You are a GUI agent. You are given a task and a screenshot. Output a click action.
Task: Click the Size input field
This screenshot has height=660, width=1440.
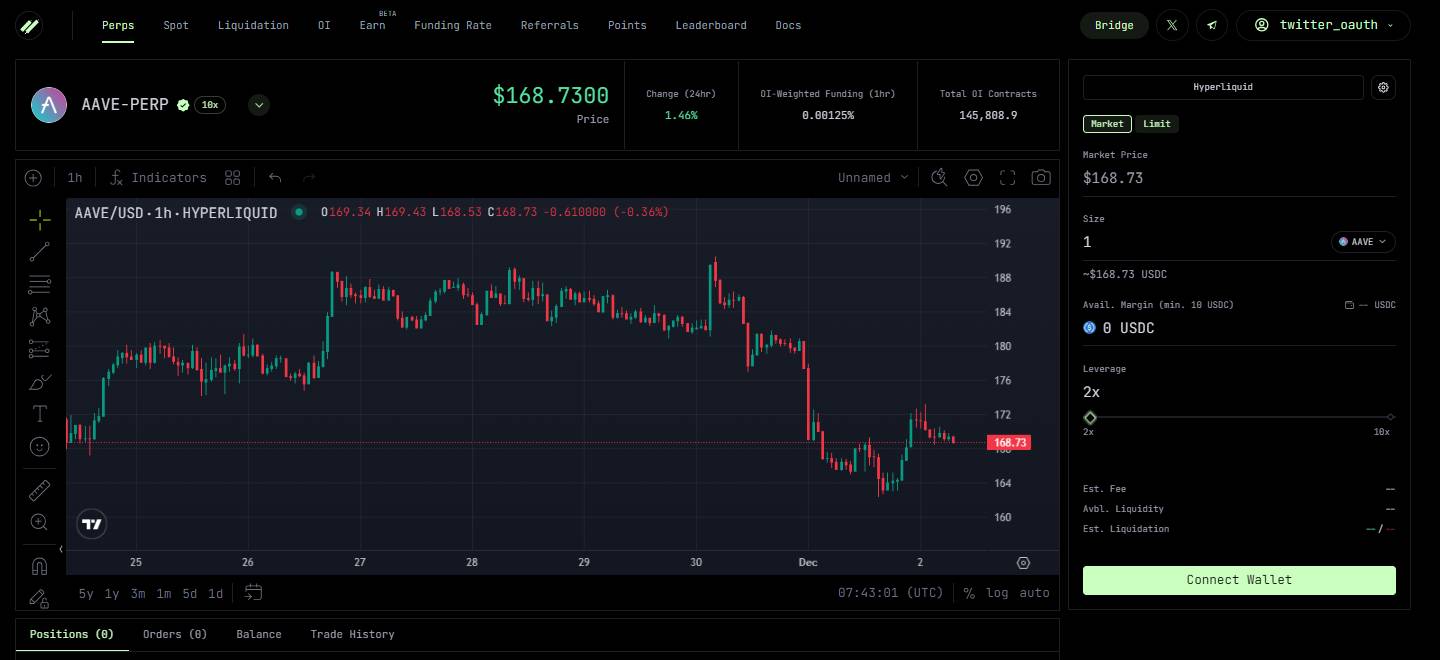1200,242
